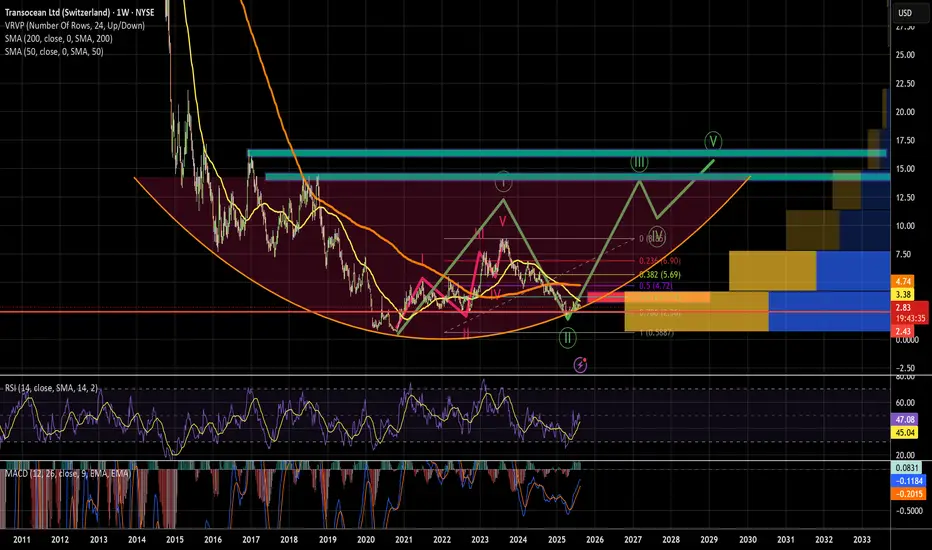Click the green down-arrow marker
This screenshot has width=932, height=550.
coord(568,316)
